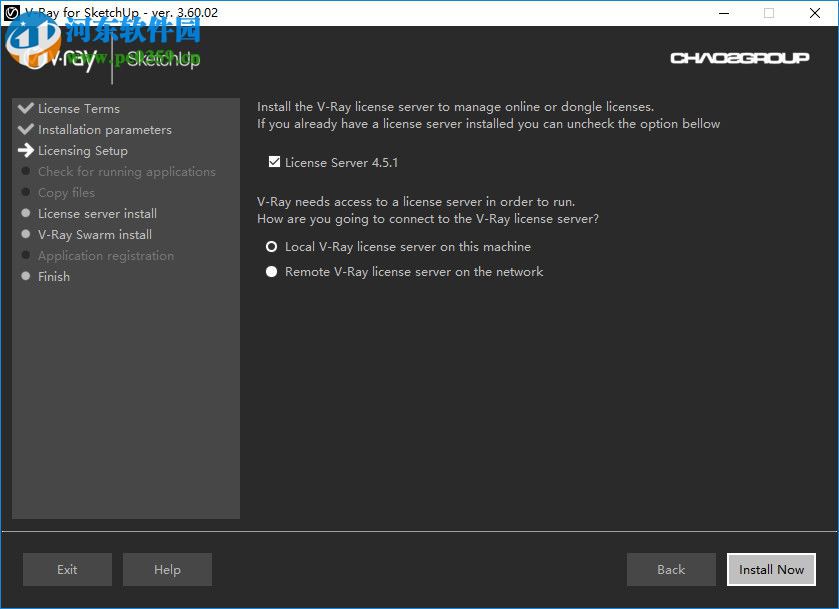Image resolution: width=839 pixels, height=609 pixels.
Task: Uncheck the License Server 4.5.1 checkbox
Action: pyautogui.click(x=274, y=161)
